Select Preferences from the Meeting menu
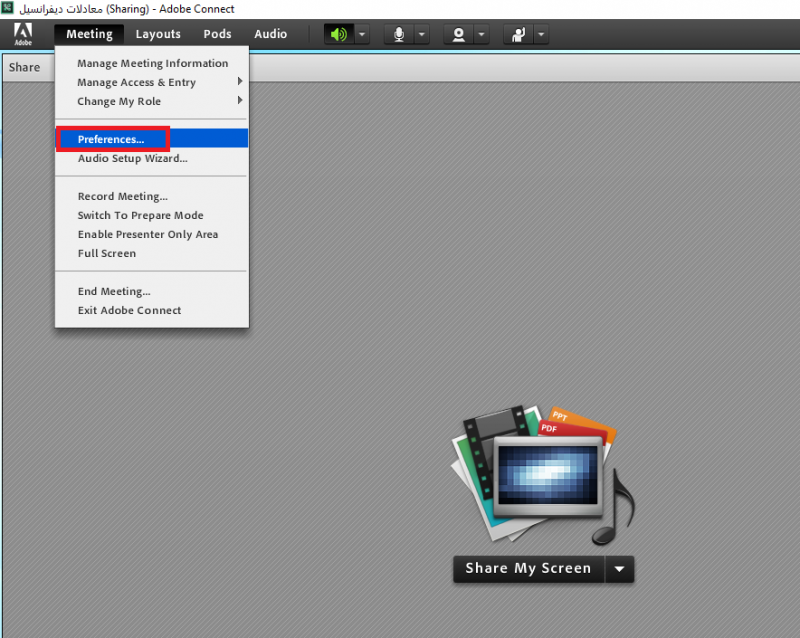 (111, 139)
